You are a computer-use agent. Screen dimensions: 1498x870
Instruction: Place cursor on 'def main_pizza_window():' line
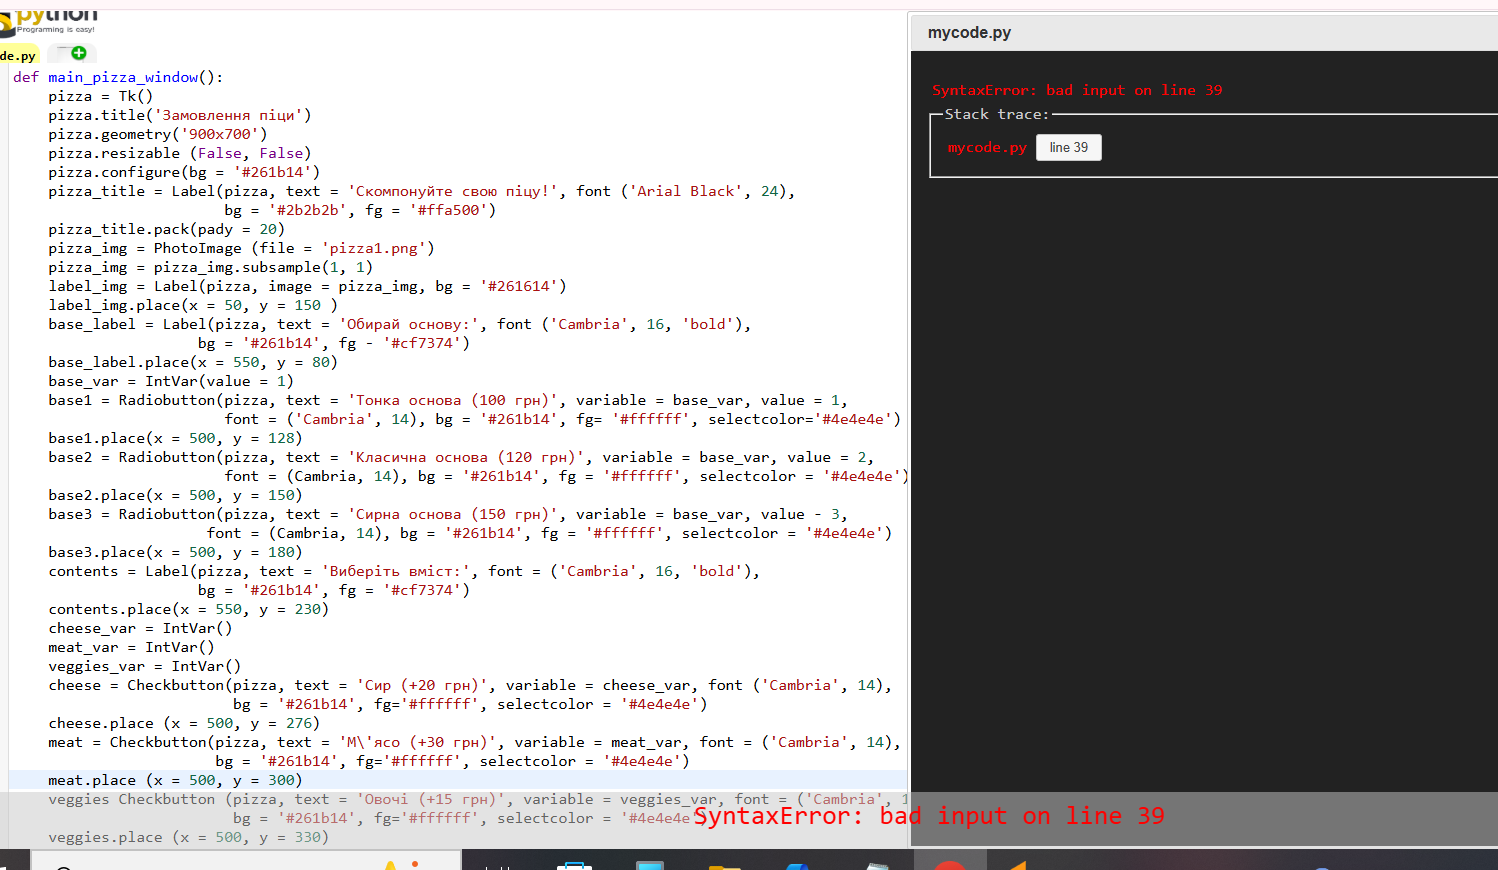point(118,77)
